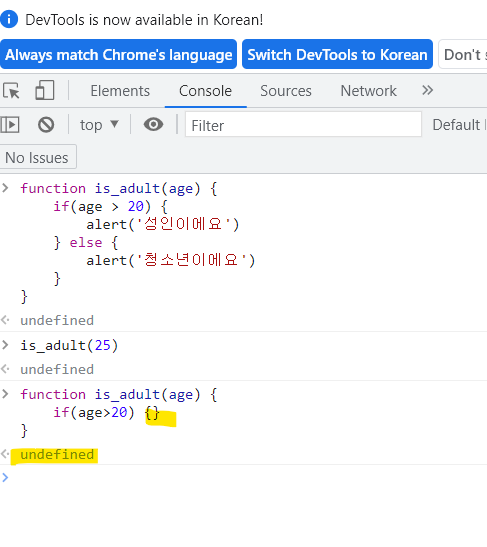Image resolution: width=487 pixels, height=547 pixels.
Task: Click first 'function is_adult(age) {' line
Action: click(119, 189)
